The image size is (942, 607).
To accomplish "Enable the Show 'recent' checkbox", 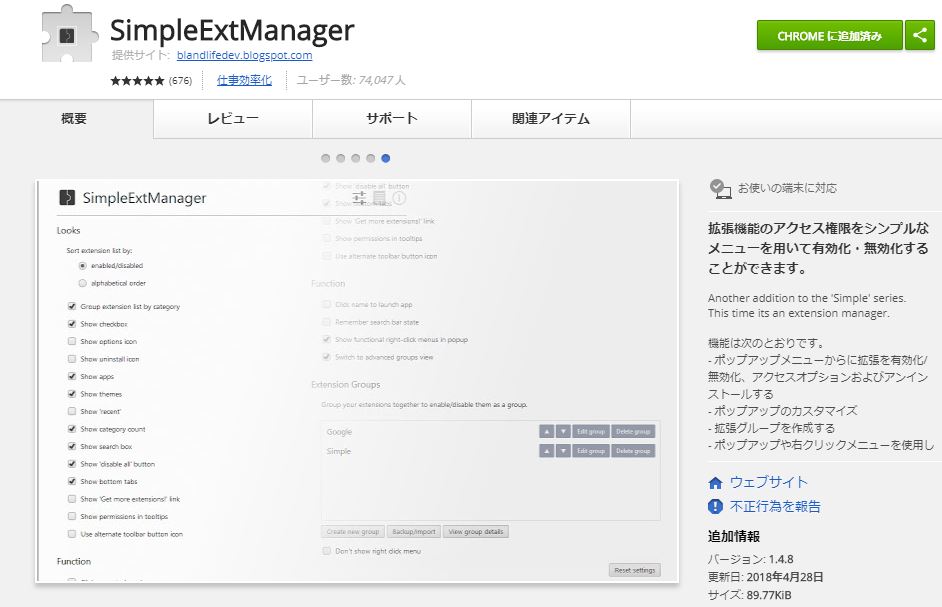I will [72, 412].
